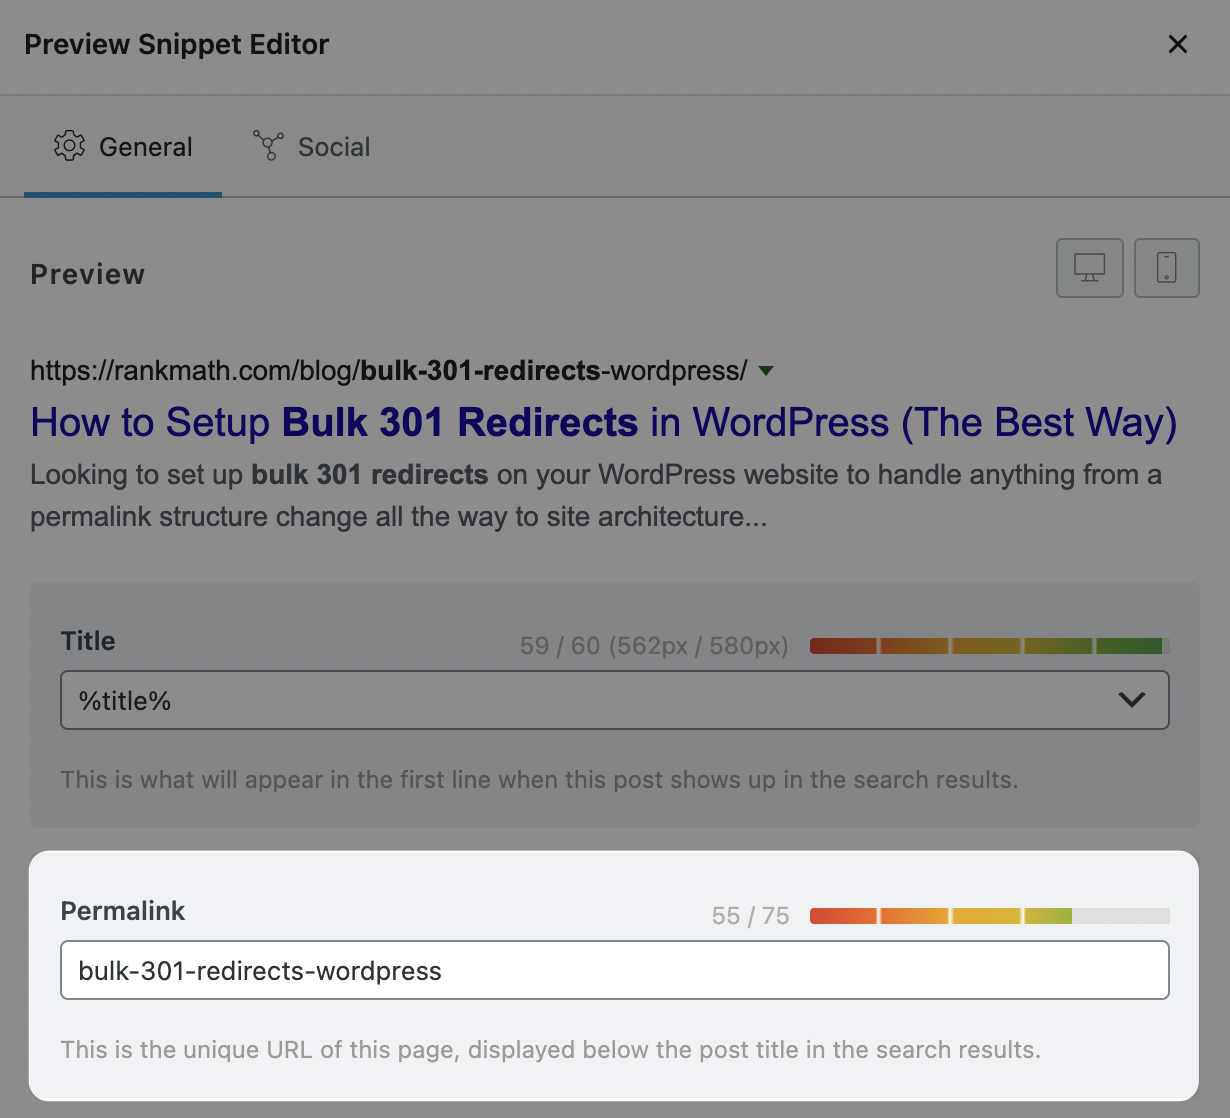Click the Permalink help description text

[x=551, y=1050]
